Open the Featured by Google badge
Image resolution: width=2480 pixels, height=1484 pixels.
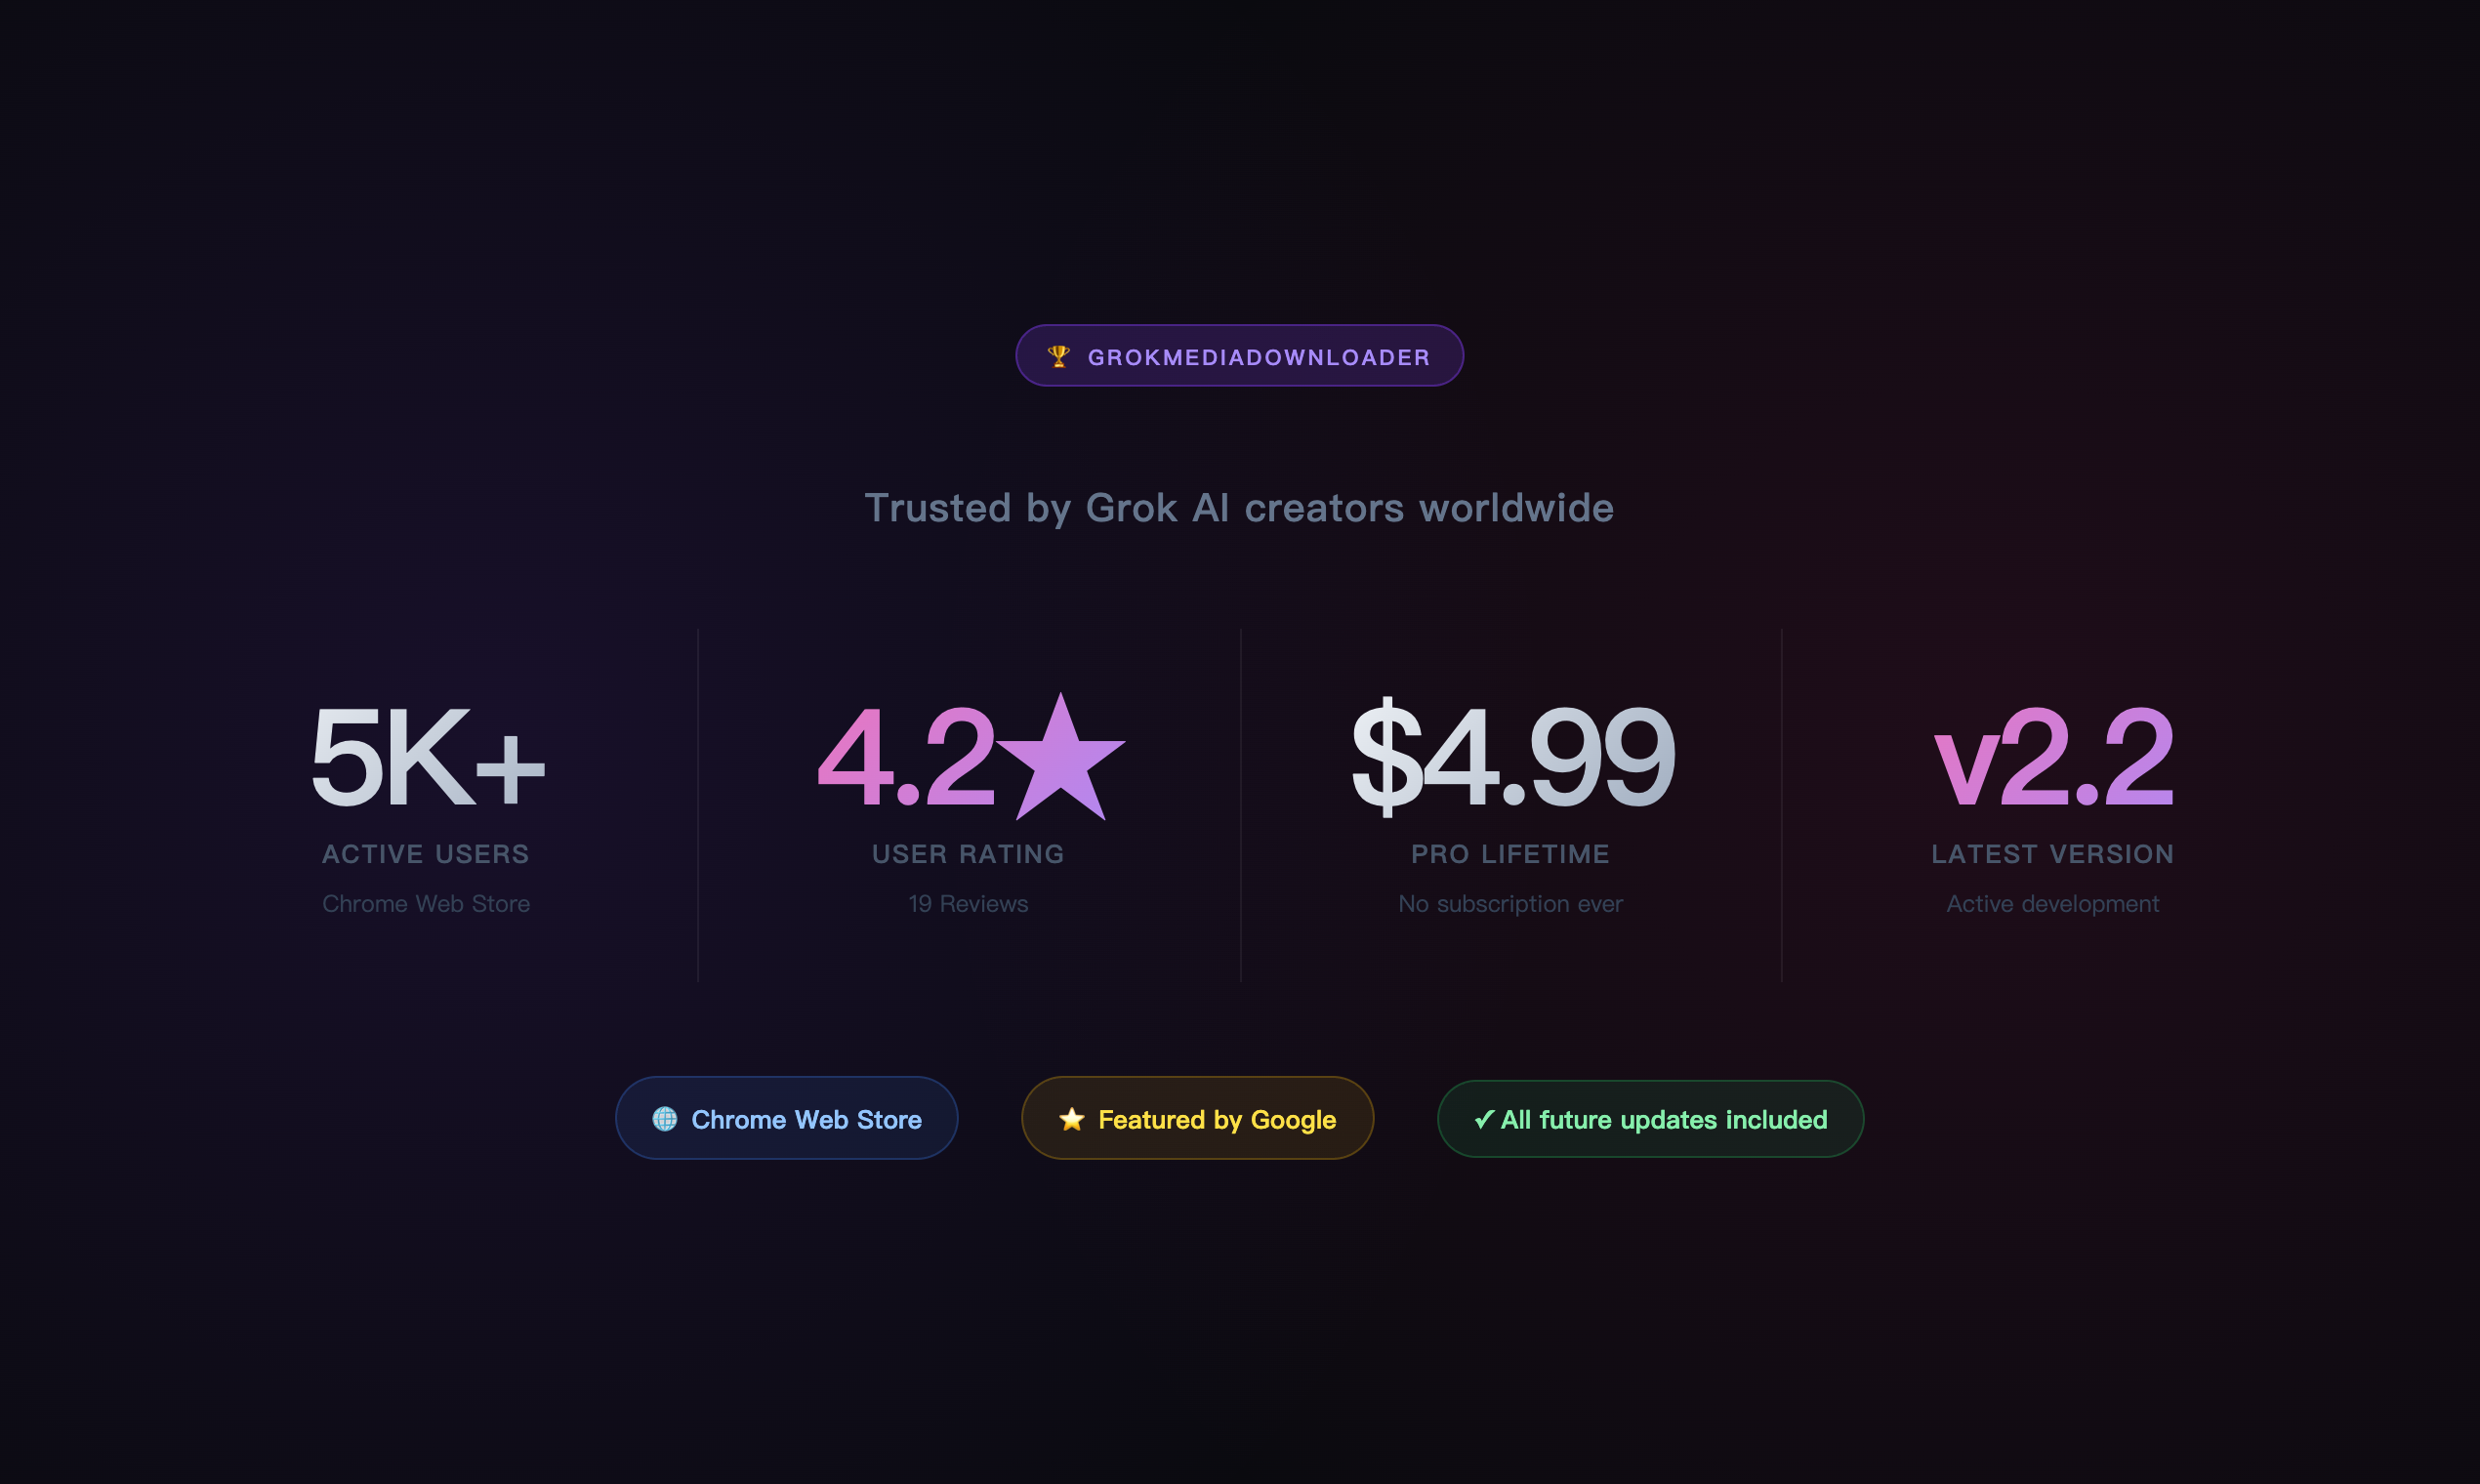point(1197,1119)
